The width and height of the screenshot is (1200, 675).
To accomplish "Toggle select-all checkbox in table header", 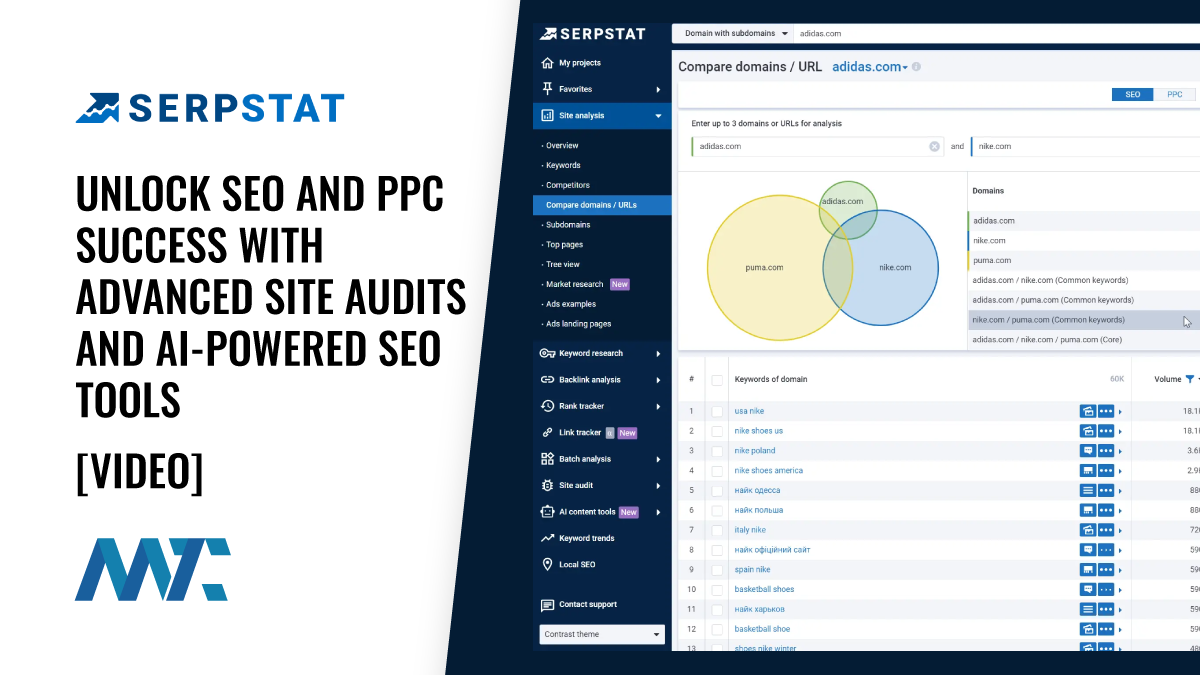I will point(716,380).
